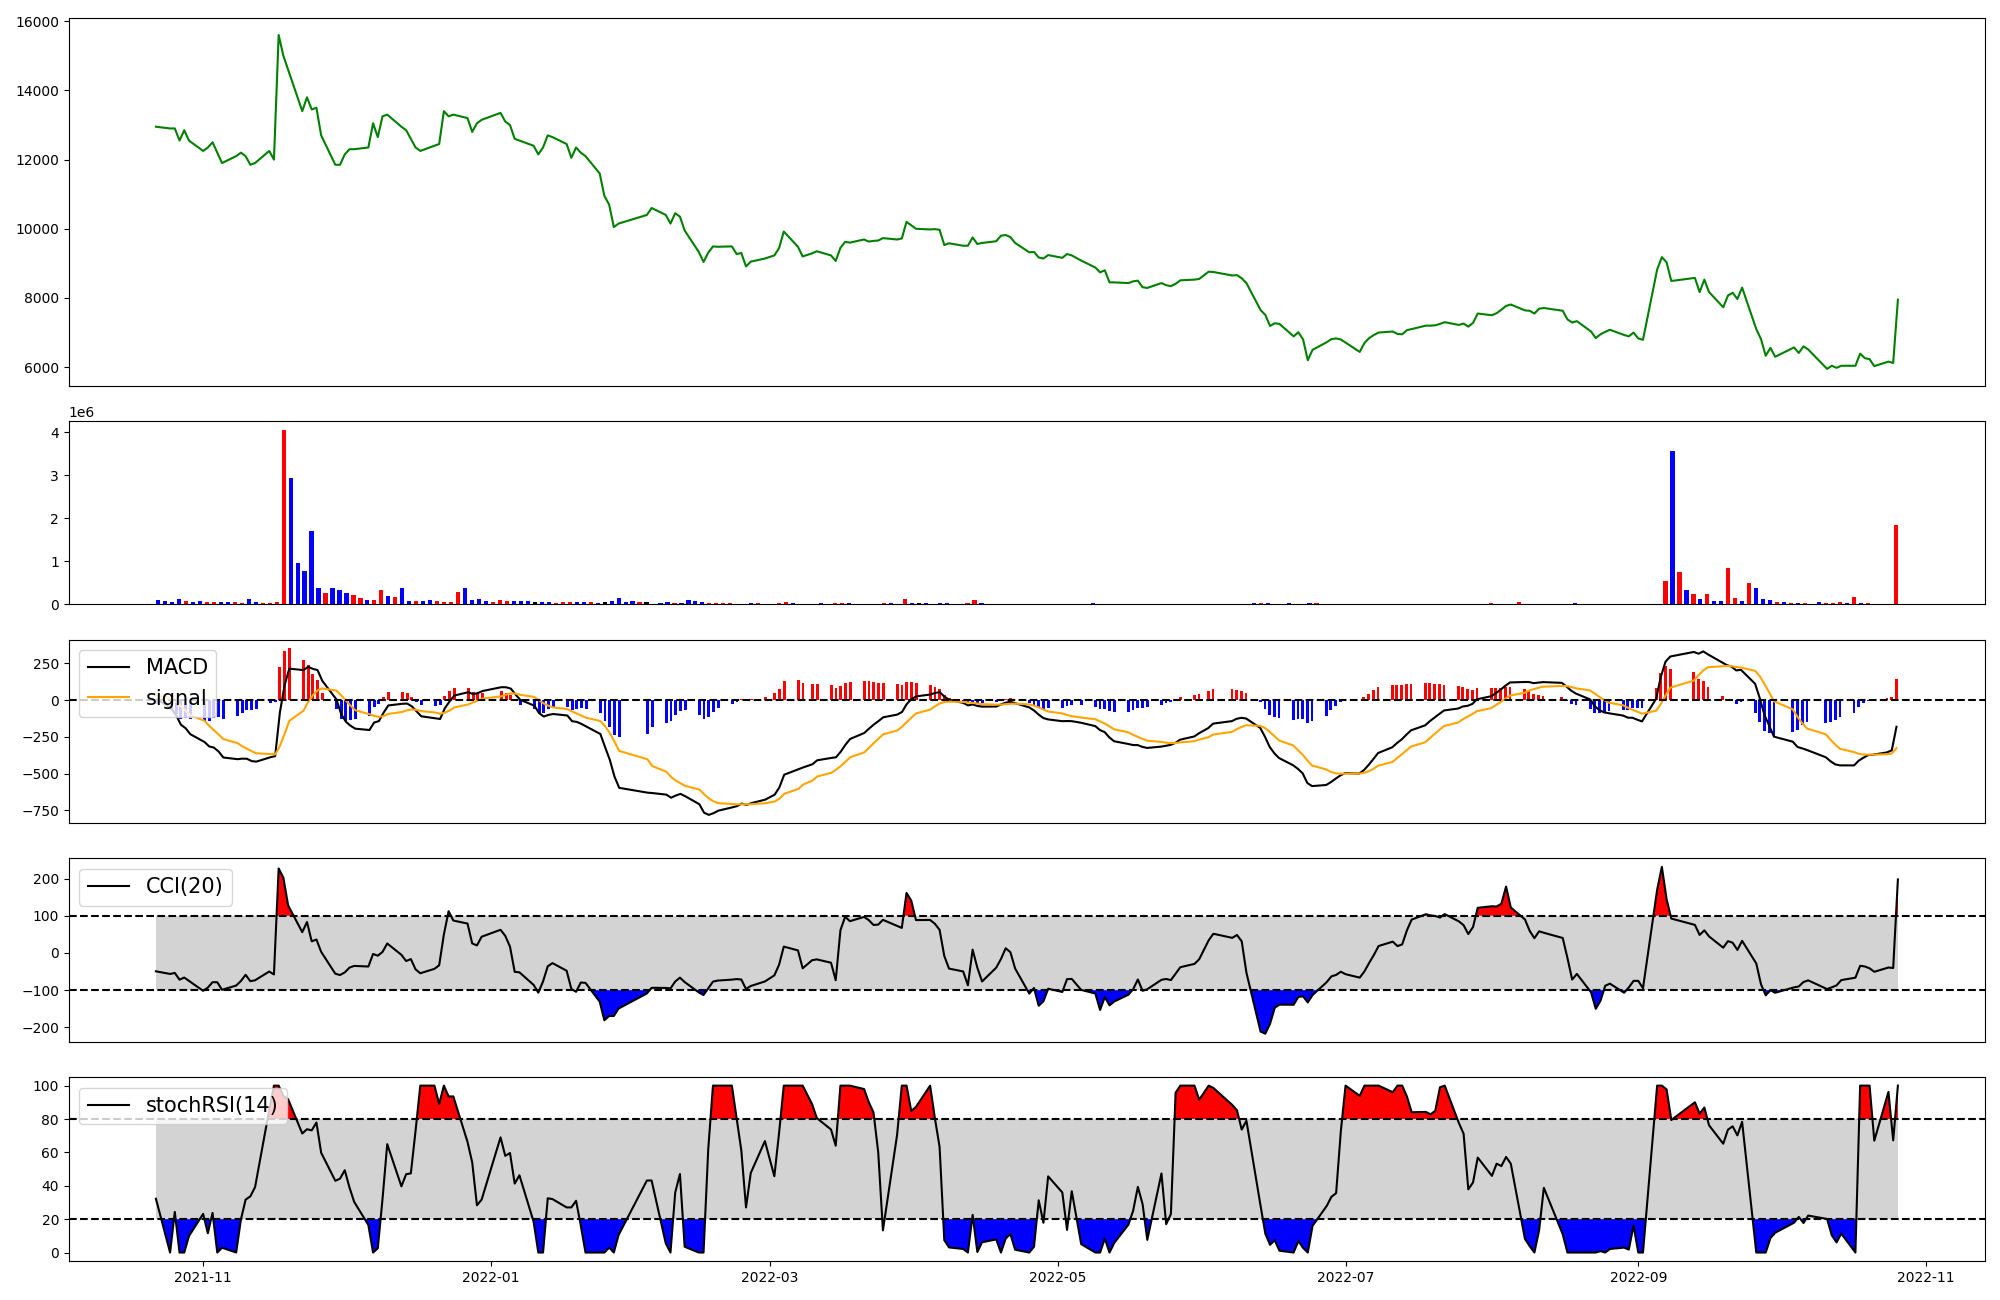Click the 2022-11 date axis label
The image size is (2000, 1300).
tap(1926, 1277)
